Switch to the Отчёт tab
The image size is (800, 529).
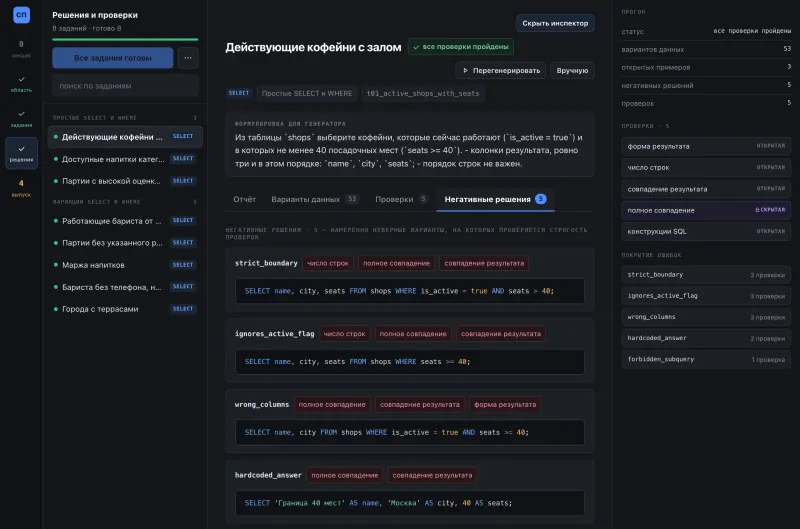[x=244, y=199]
